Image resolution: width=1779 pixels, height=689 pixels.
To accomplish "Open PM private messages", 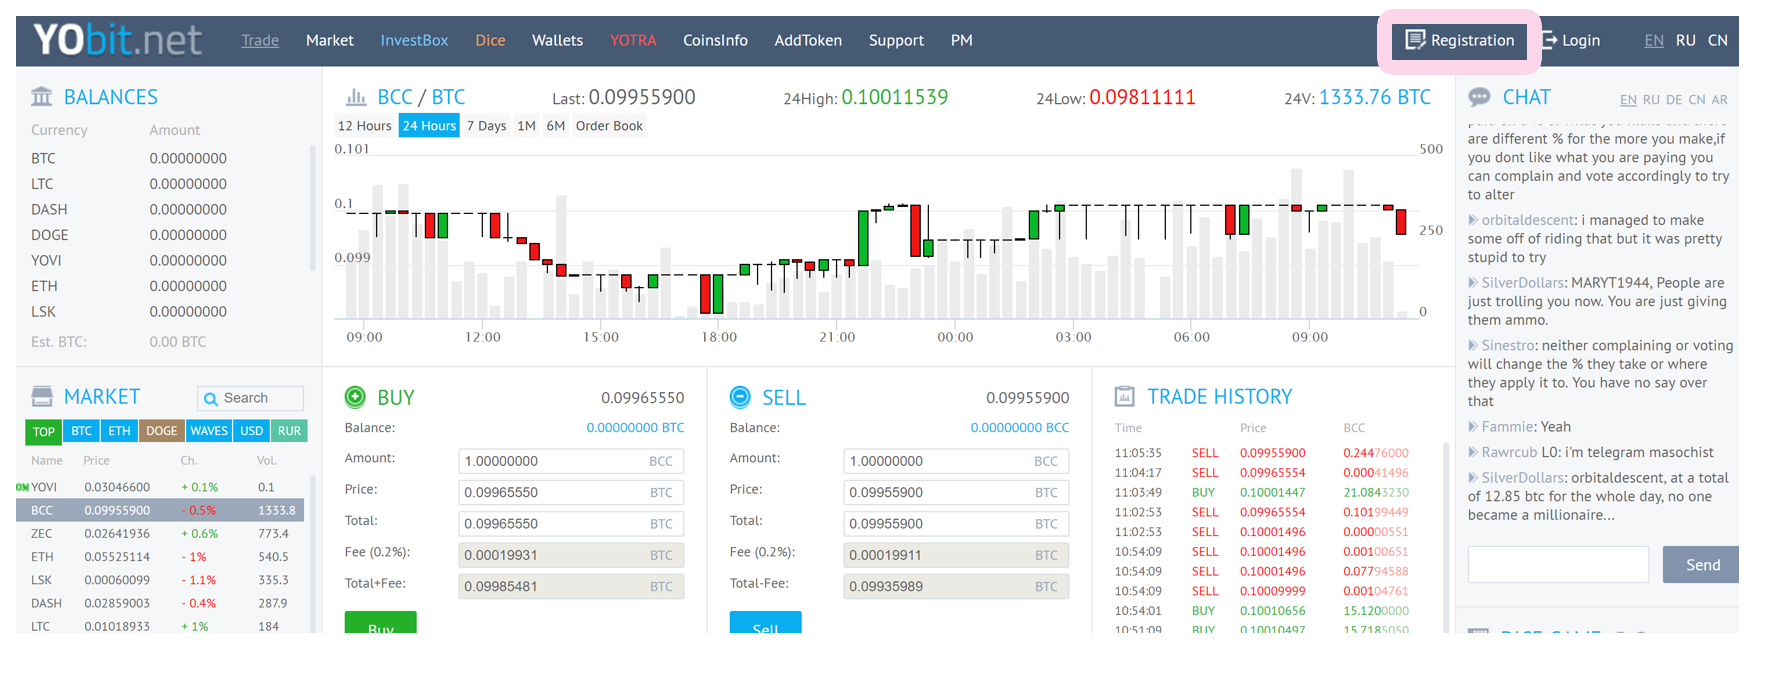I will click(962, 40).
